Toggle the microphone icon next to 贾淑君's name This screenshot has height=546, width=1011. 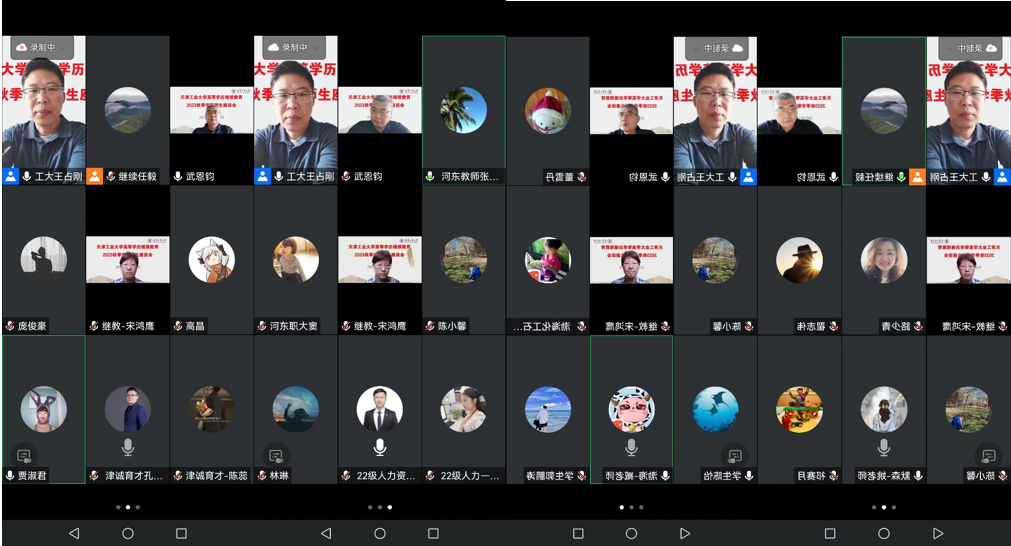[10, 476]
